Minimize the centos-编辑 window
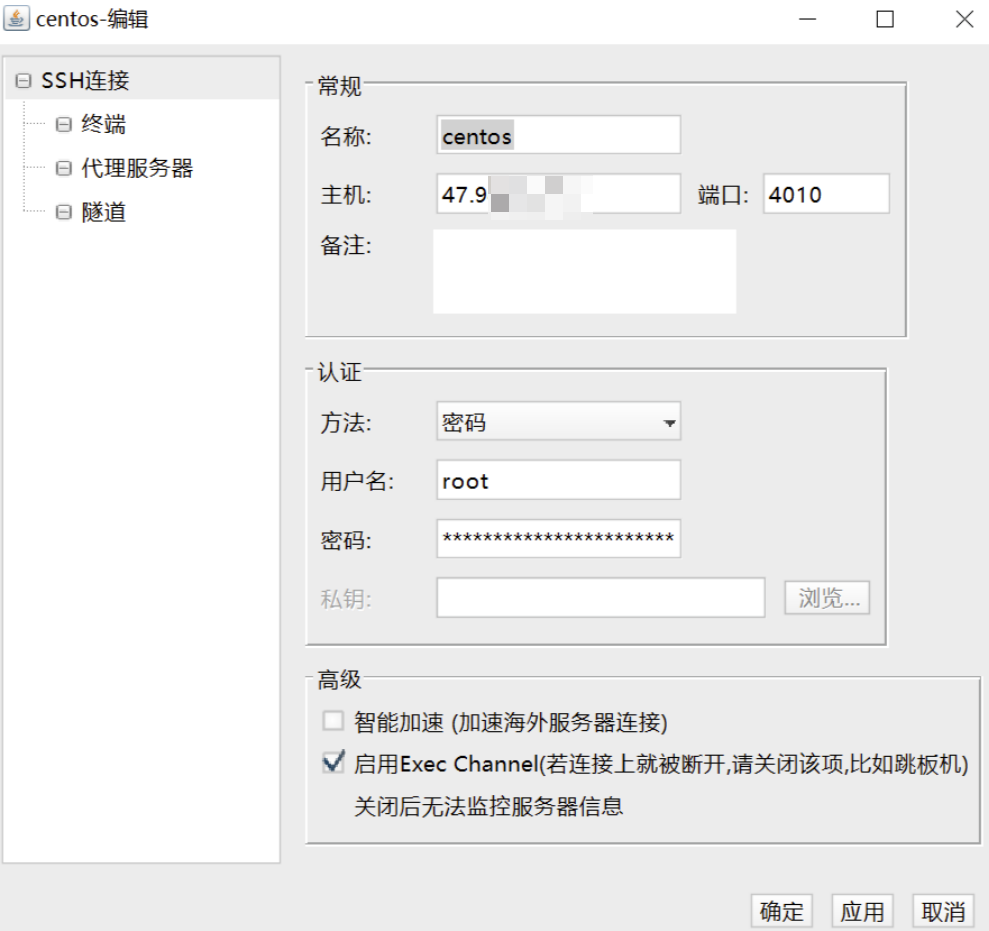Screen dimensions: 989x931 807,19
